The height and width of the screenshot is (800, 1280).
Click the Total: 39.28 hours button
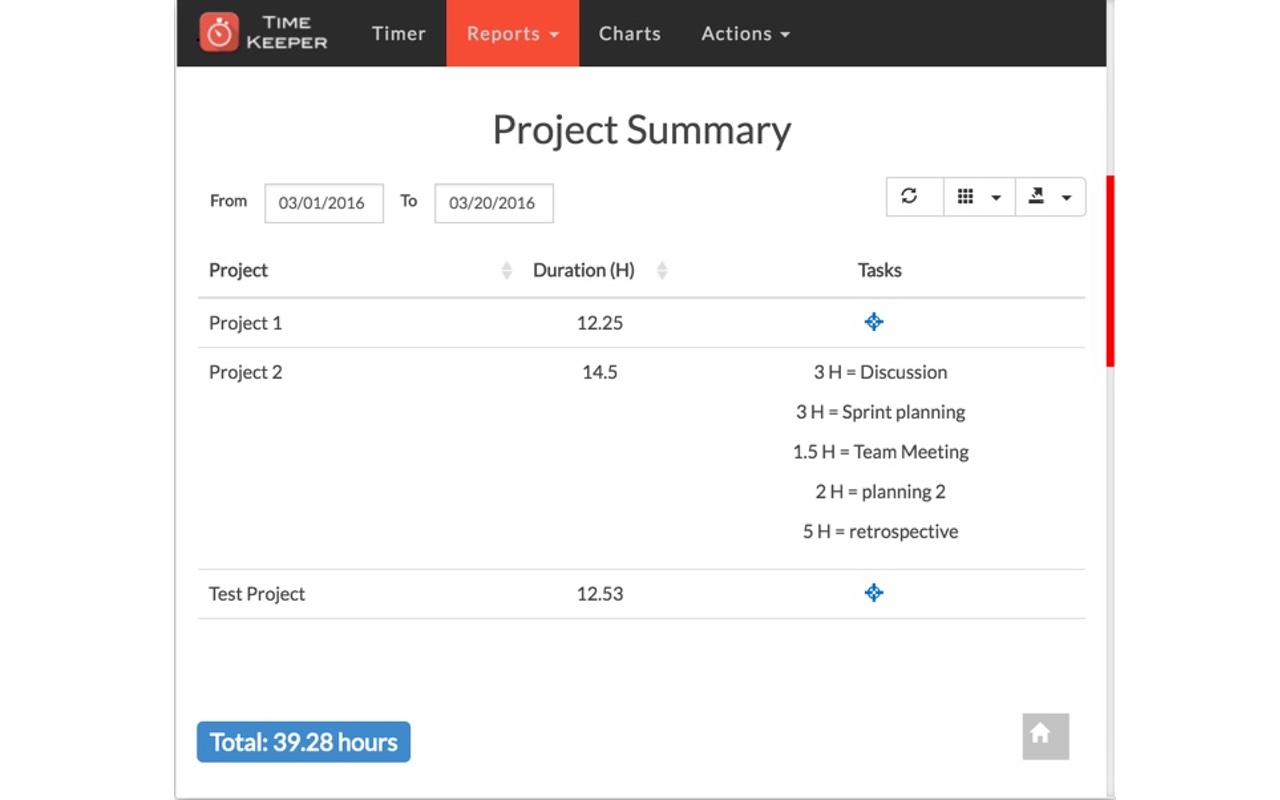click(303, 741)
